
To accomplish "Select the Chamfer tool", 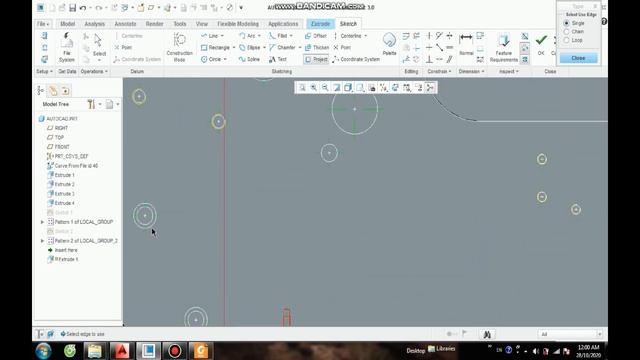I will (x=282, y=48).
